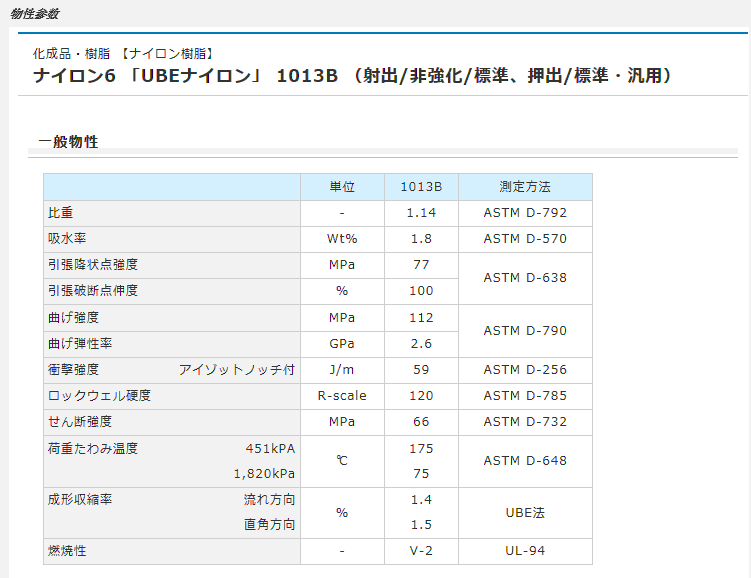Click the 単位 column header
The height and width of the screenshot is (578, 751).
click(342, 187)
